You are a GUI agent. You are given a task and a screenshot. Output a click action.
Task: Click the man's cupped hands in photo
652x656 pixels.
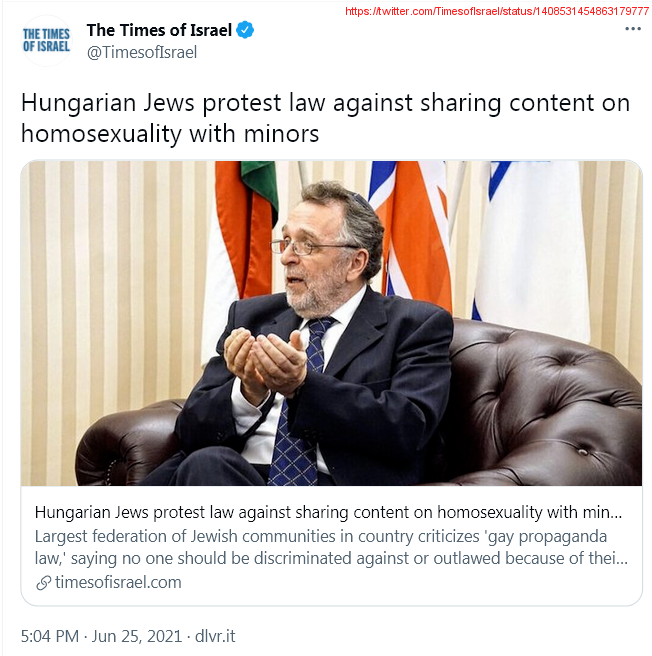(265, 361)
